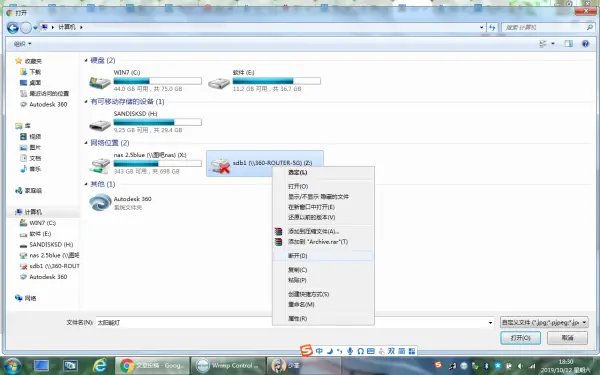Toggle the preview pane icon
Screen dimensions: 600x375
[569, 44]
